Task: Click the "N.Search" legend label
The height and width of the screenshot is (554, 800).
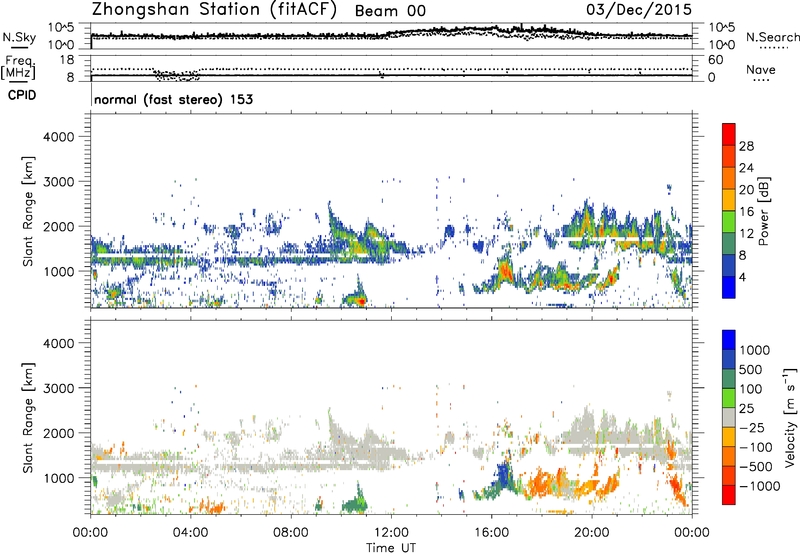Action: (772, 37)
